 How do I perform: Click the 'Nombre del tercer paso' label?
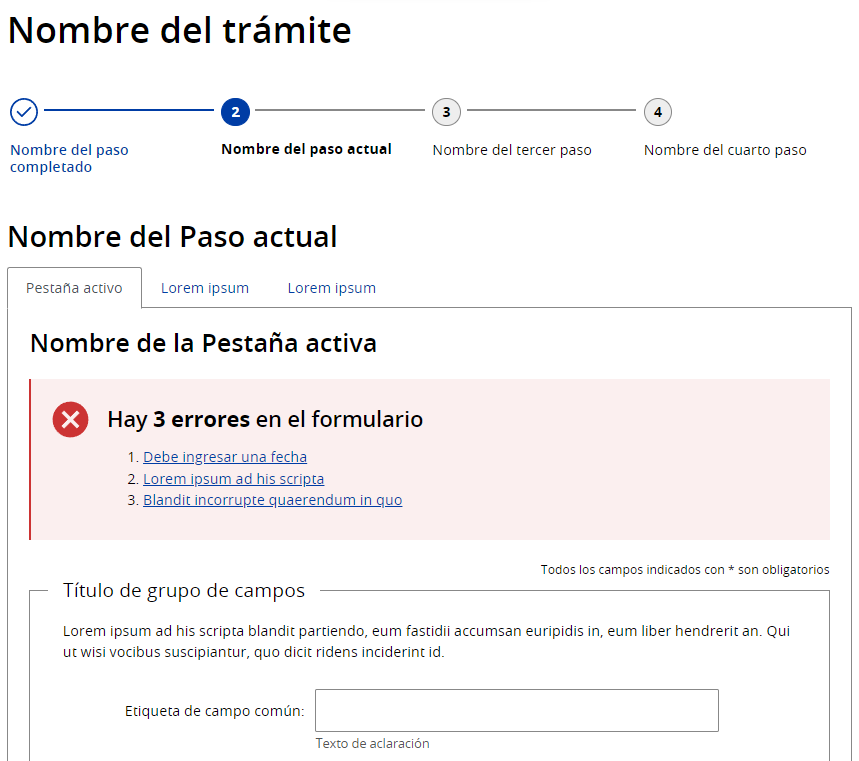pos(511,150)
